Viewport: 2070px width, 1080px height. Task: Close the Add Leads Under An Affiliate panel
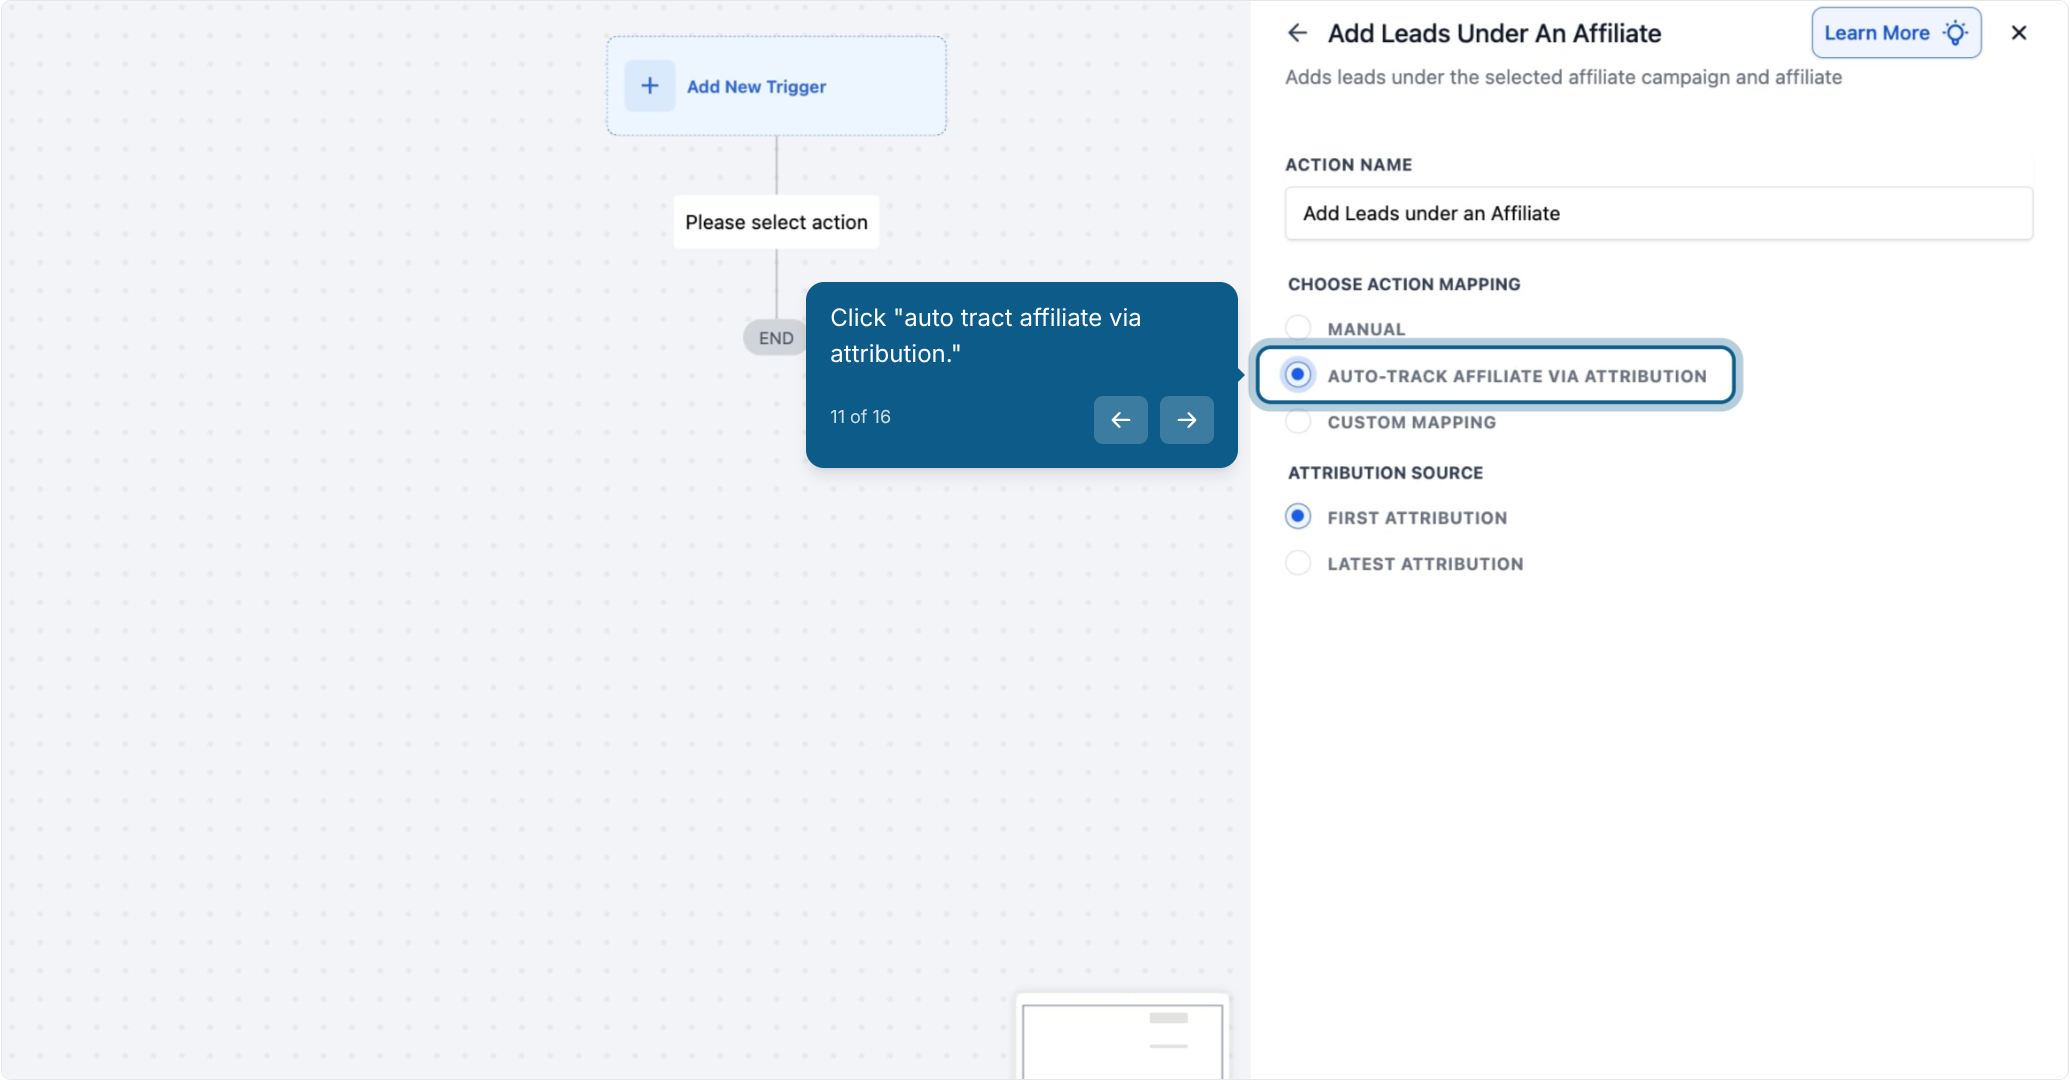click(x=2019, y=33)
